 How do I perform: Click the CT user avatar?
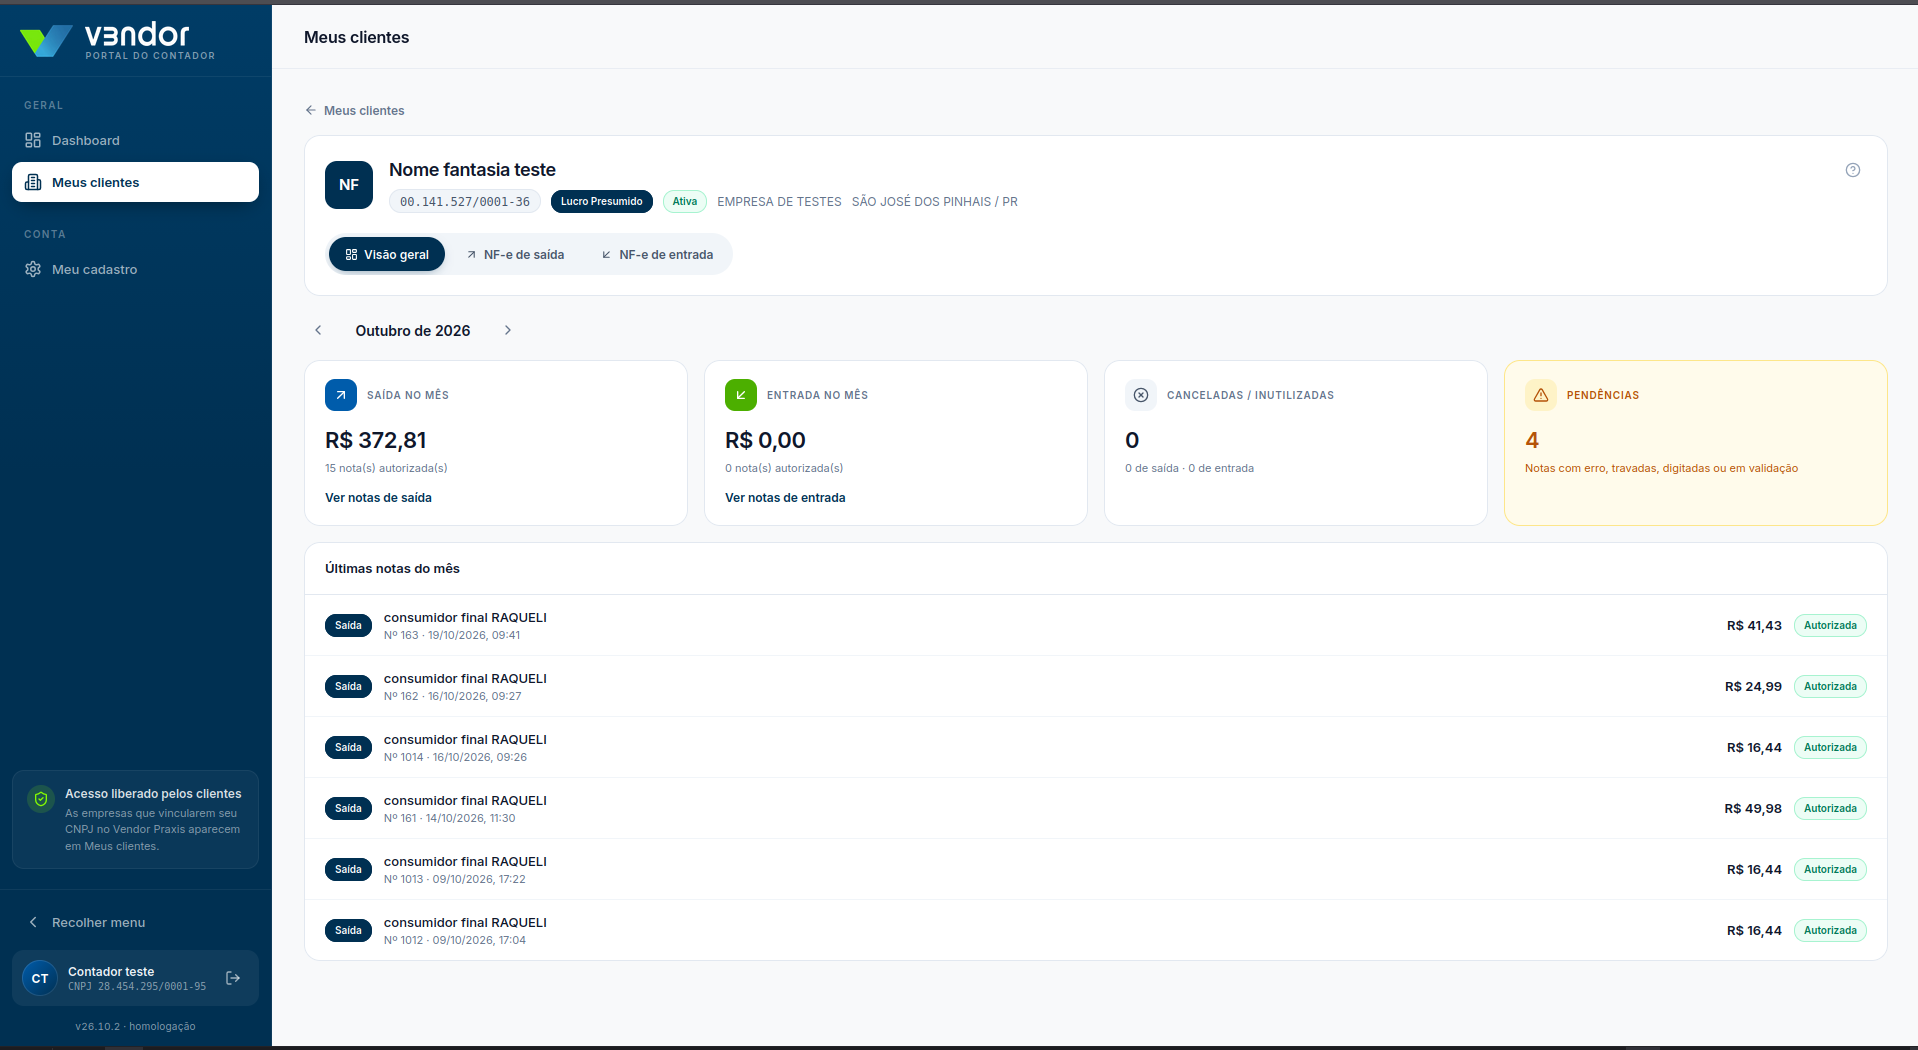click(x=40, y=978)
